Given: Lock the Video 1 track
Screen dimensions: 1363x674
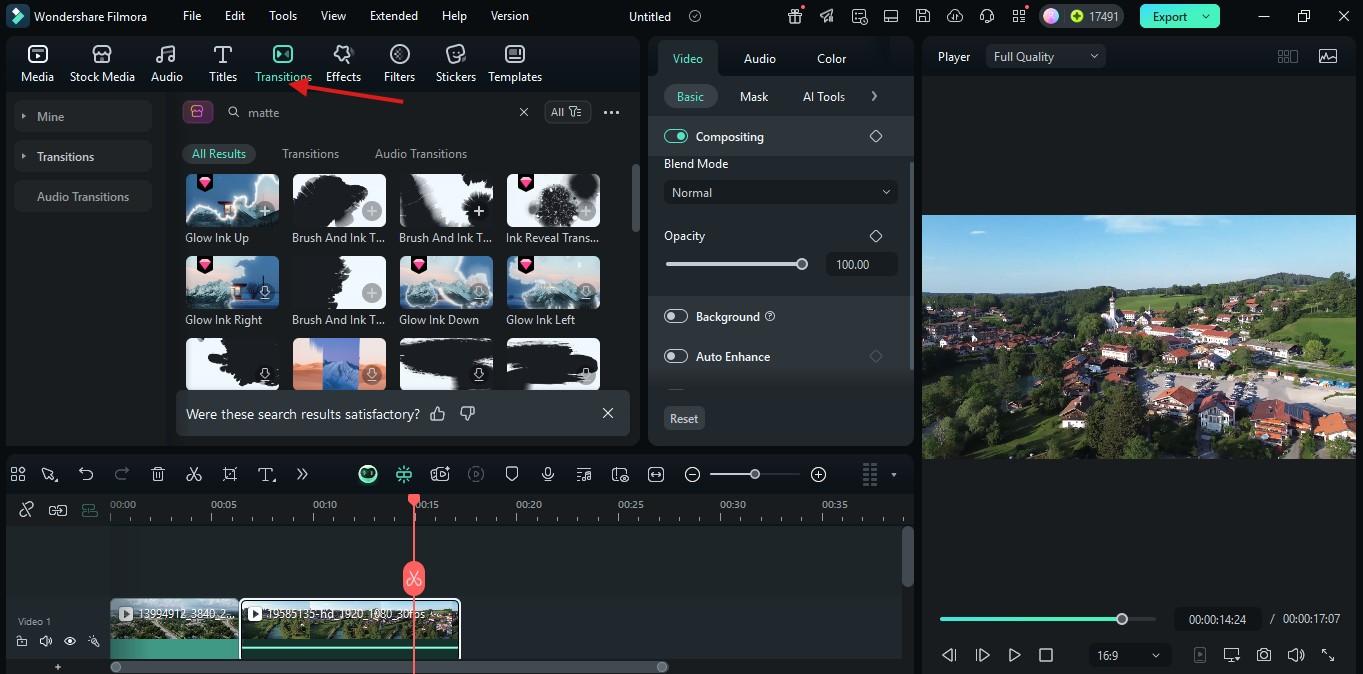Looking at the screenshot, I should 22,641.
